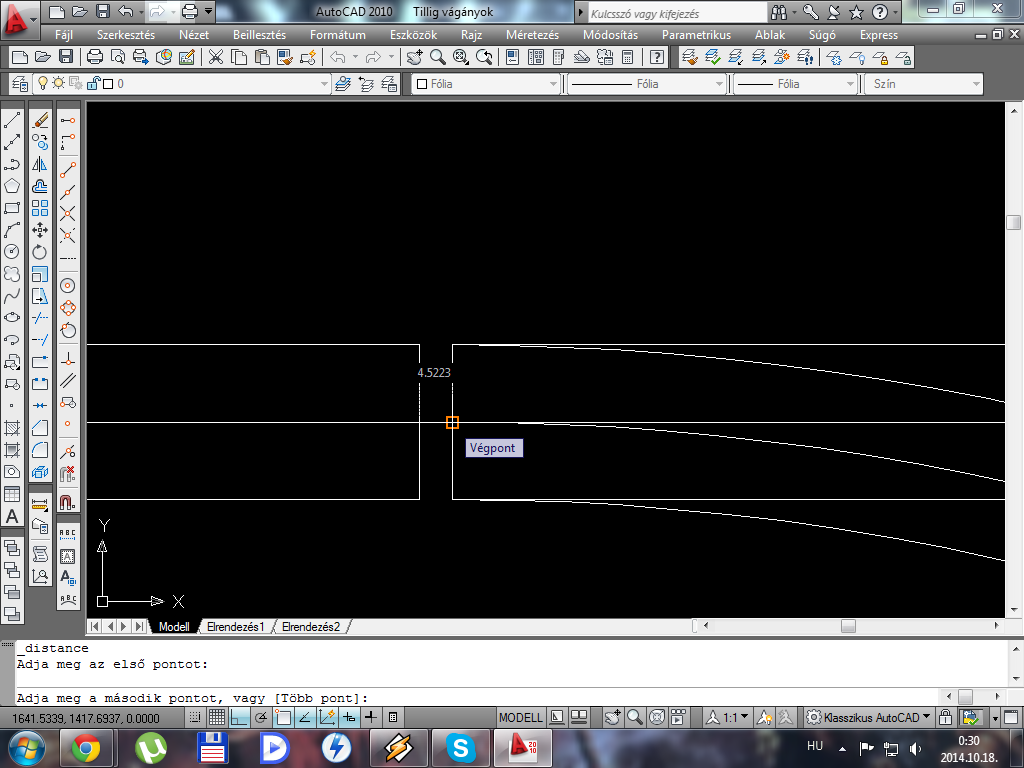Click the Snap to Endpoint icon
The width and height of the screenshot is (1024, 768).
[x=68, y=170]
